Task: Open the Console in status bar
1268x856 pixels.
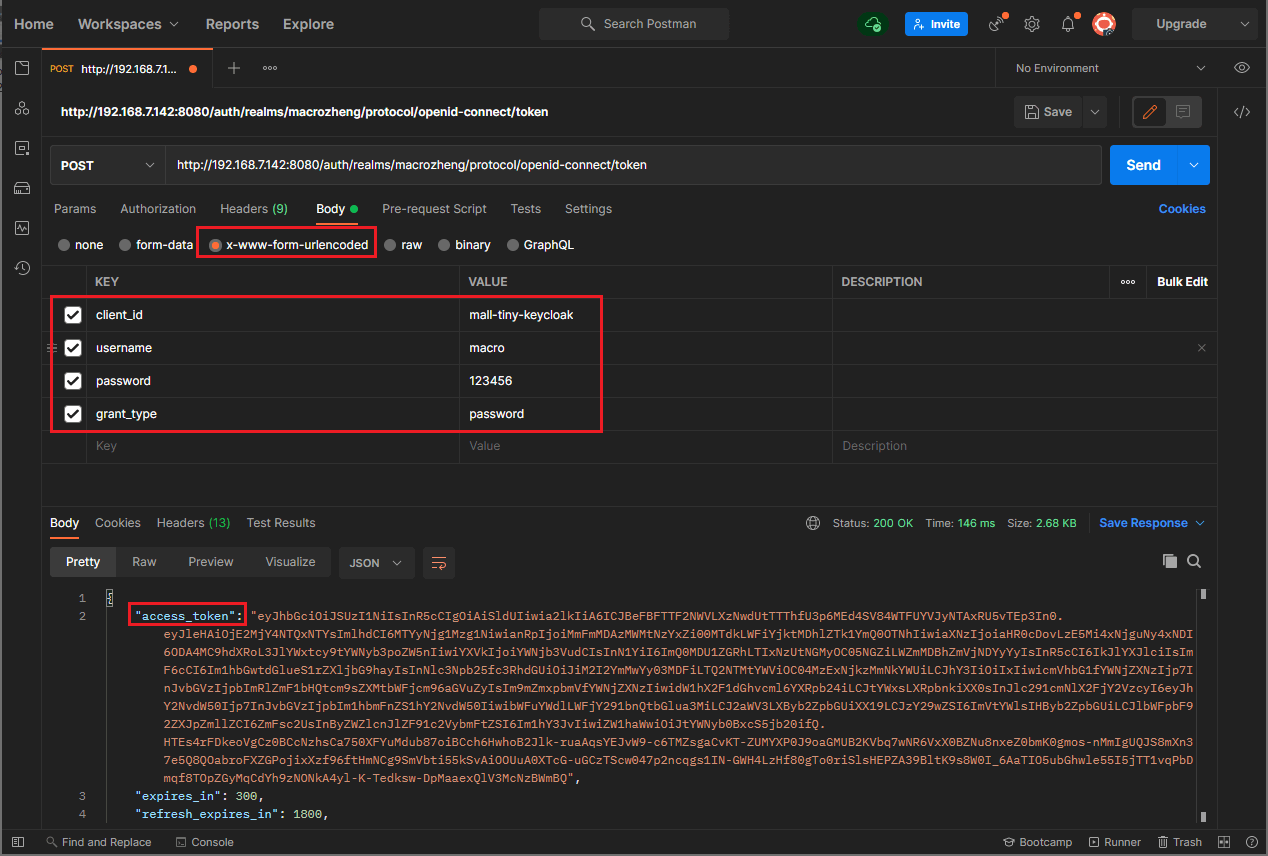Action: pyautogui.click(x=203, y=842)
